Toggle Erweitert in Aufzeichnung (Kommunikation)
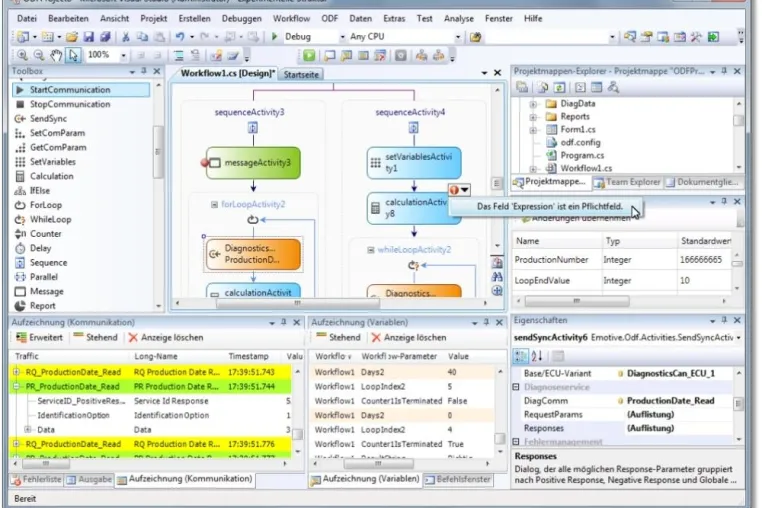Screen dimensions: 762x508 click(x=39, y=337)
